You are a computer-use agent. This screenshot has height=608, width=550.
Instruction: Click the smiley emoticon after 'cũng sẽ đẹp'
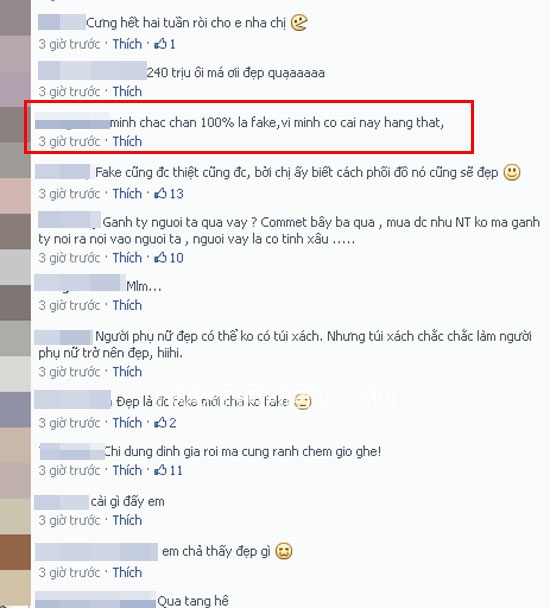tap(512, 172)
